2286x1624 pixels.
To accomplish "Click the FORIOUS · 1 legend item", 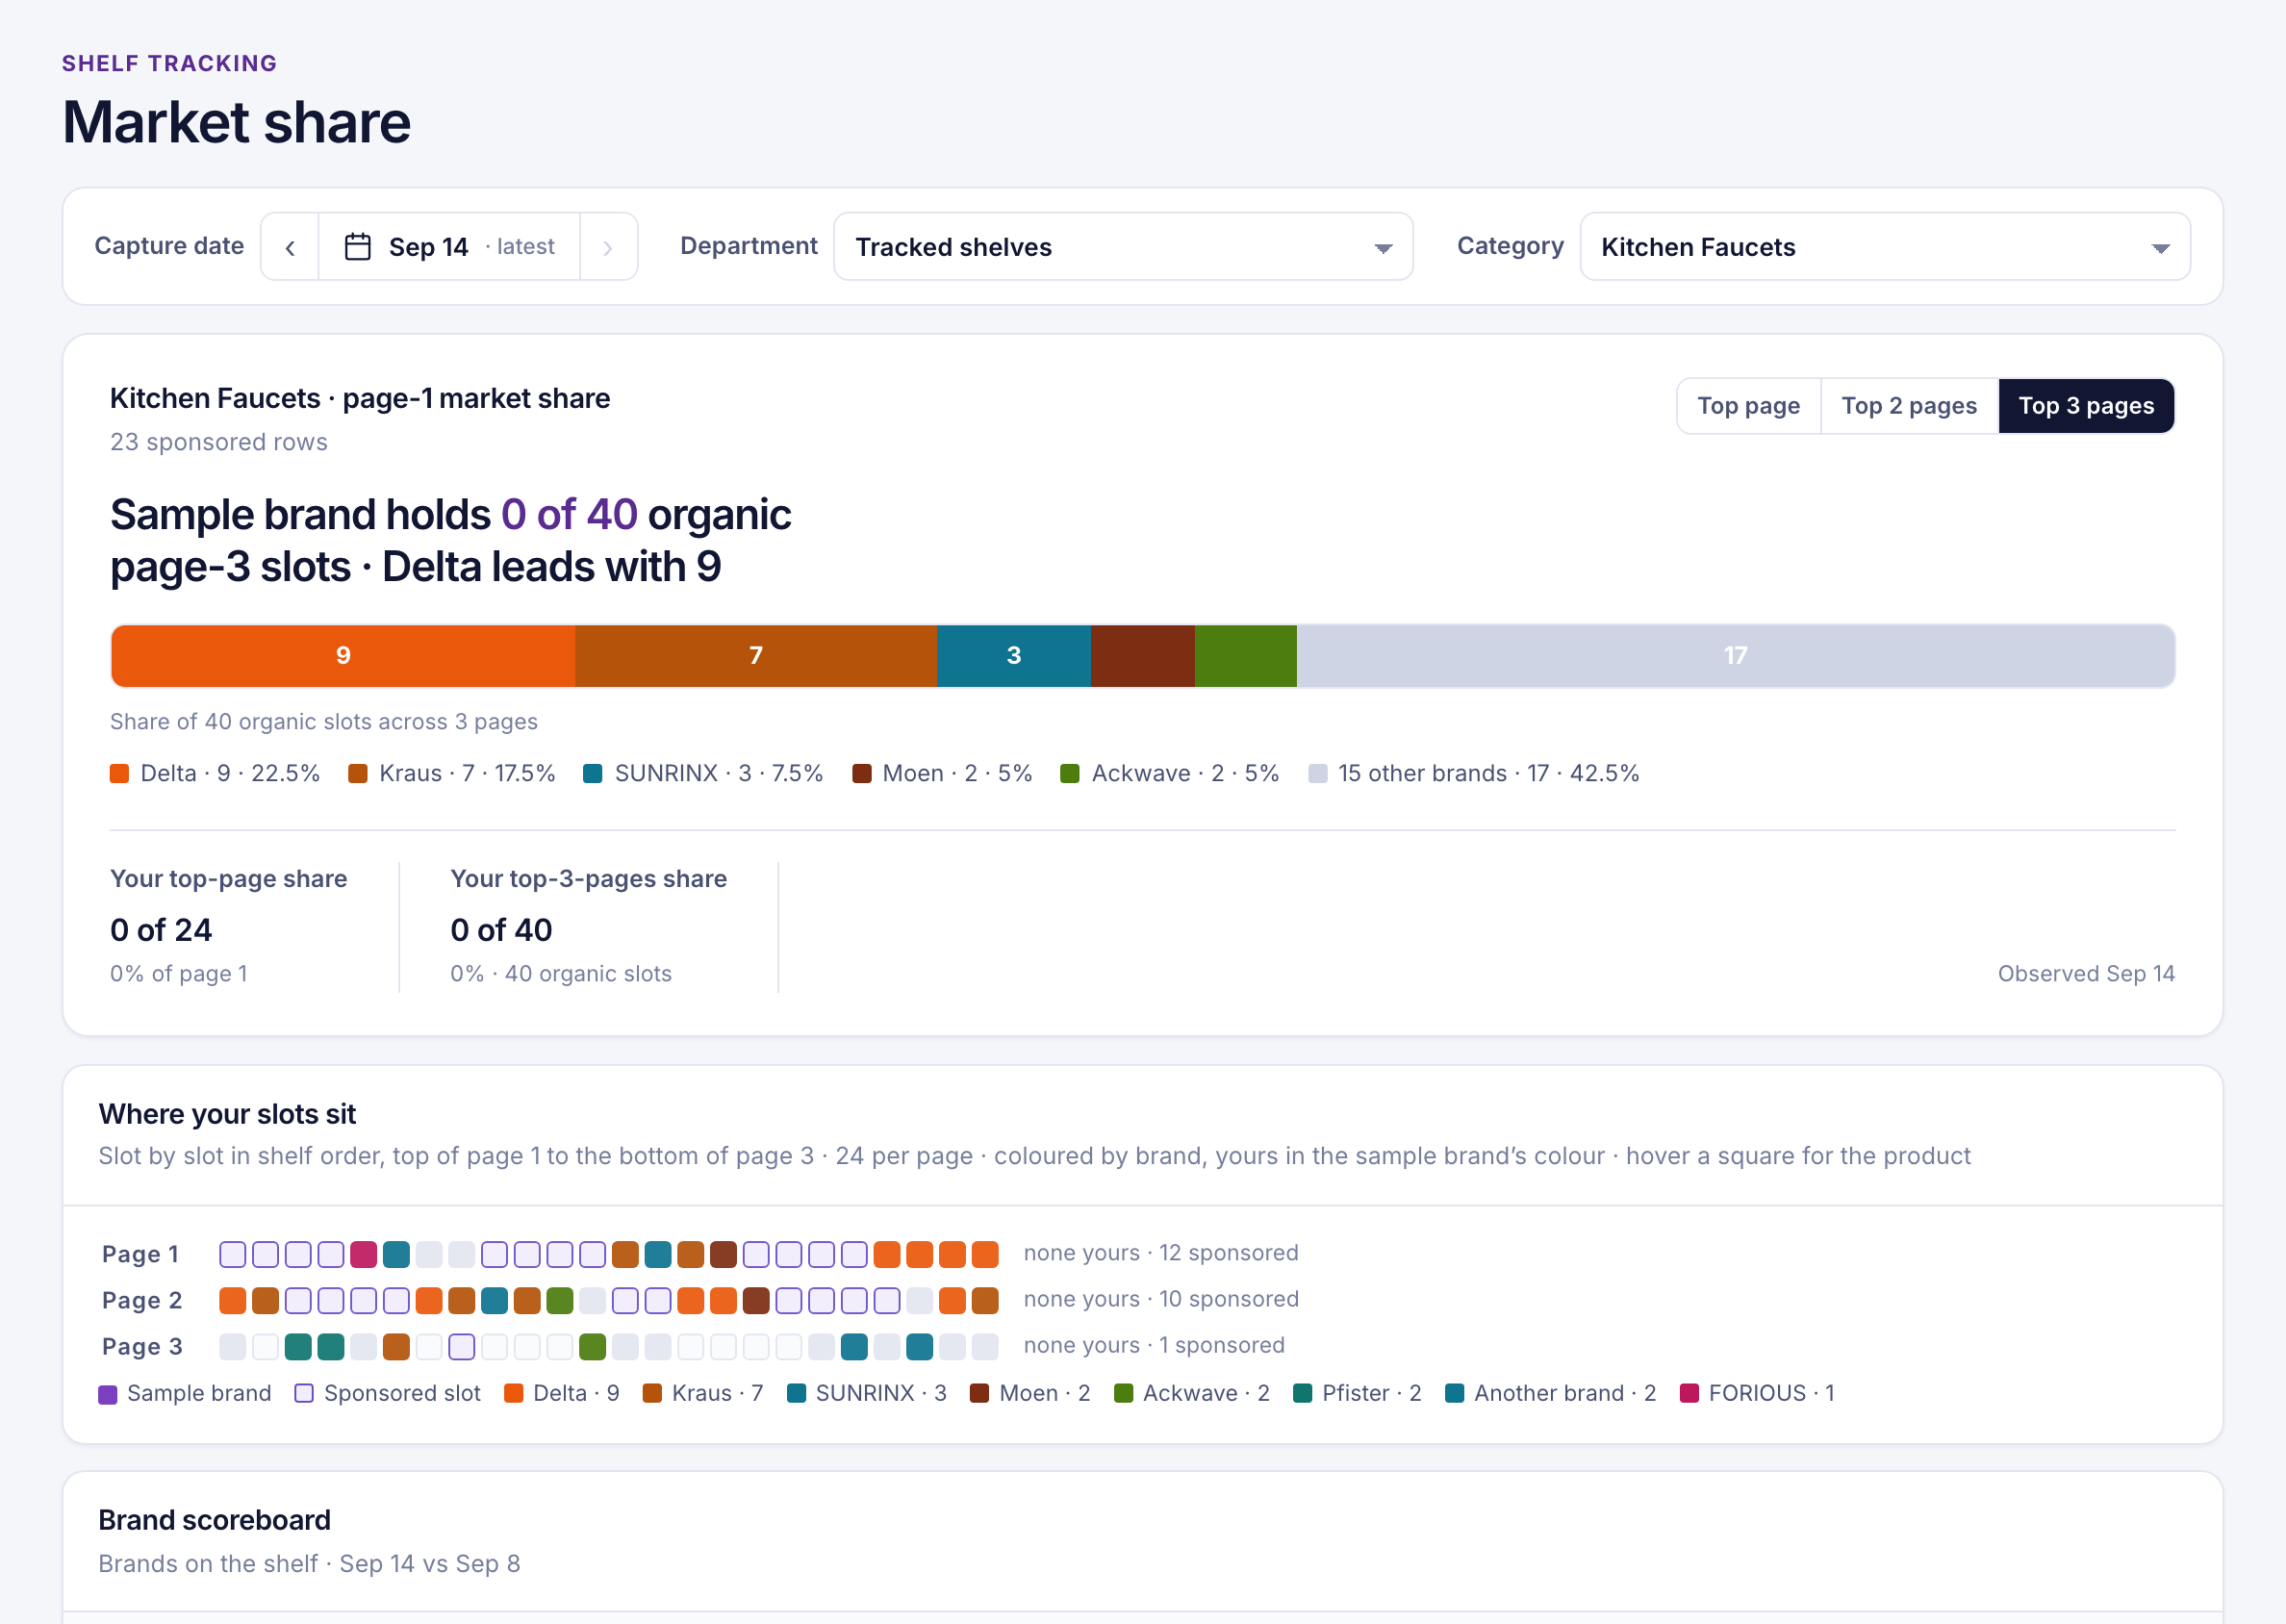I will (1757, 1393).
